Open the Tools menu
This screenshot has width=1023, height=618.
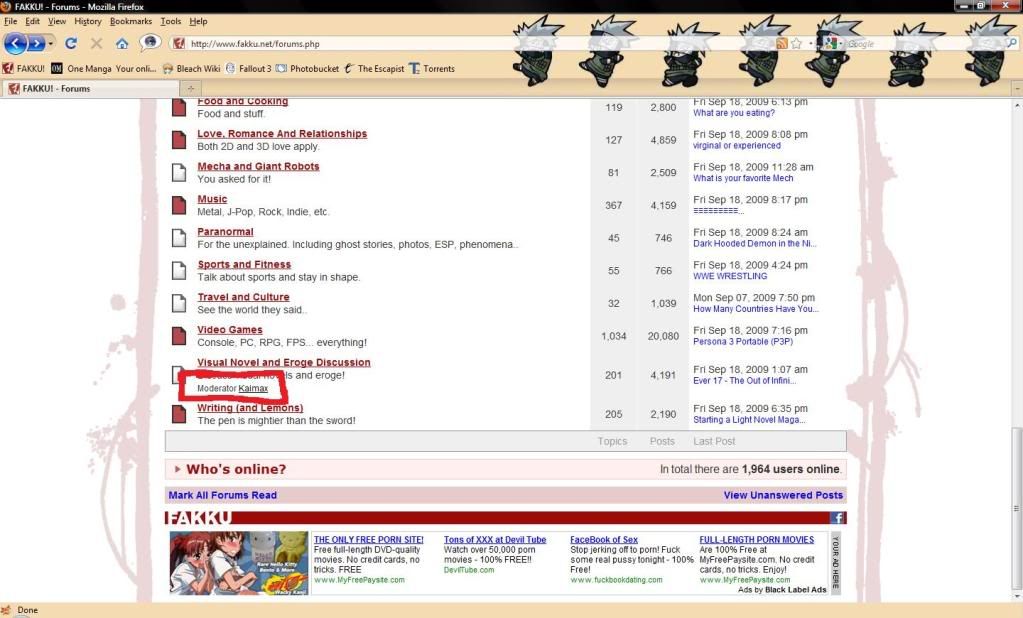click(x=169, y=20)
